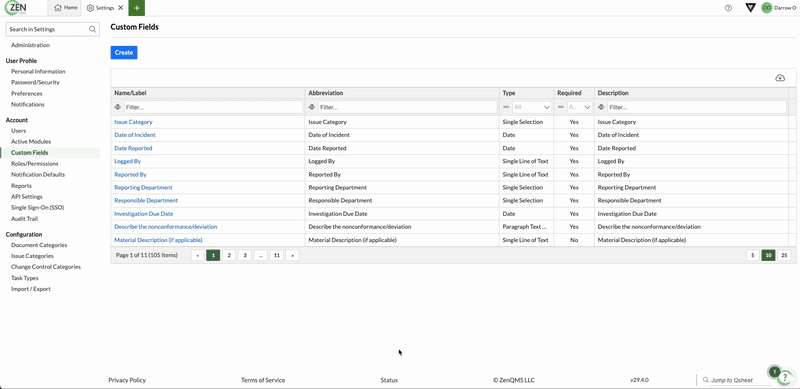The height and width of the screenshot is (389, 800).
Task: Open Active Modules in sidebar
Action: tap(31, 141)
